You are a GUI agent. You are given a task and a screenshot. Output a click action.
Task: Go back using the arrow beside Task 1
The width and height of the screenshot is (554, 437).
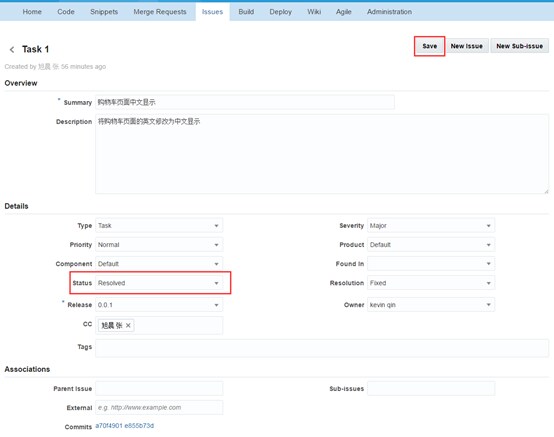coord(12,49)
